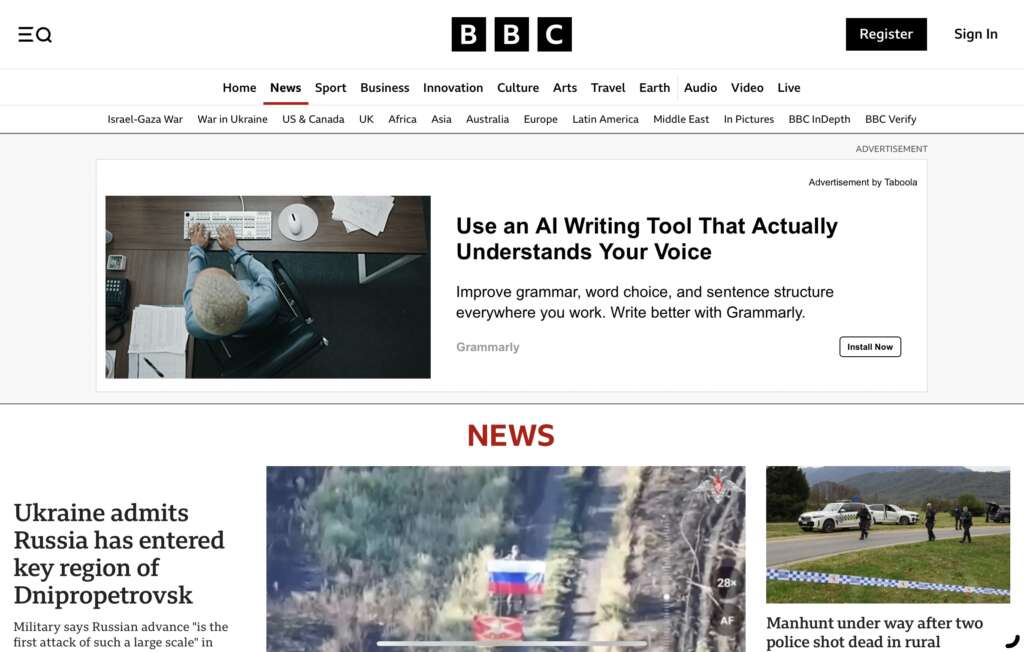Click the Russian flag video thumbnail
The image size is (1024, 652).
[505, 559]
